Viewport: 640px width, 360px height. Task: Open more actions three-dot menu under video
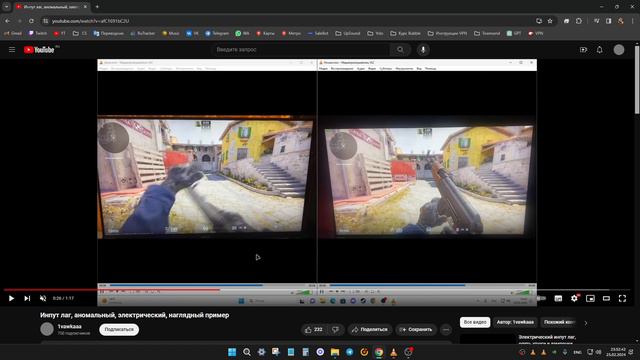(x=446, y=329)
